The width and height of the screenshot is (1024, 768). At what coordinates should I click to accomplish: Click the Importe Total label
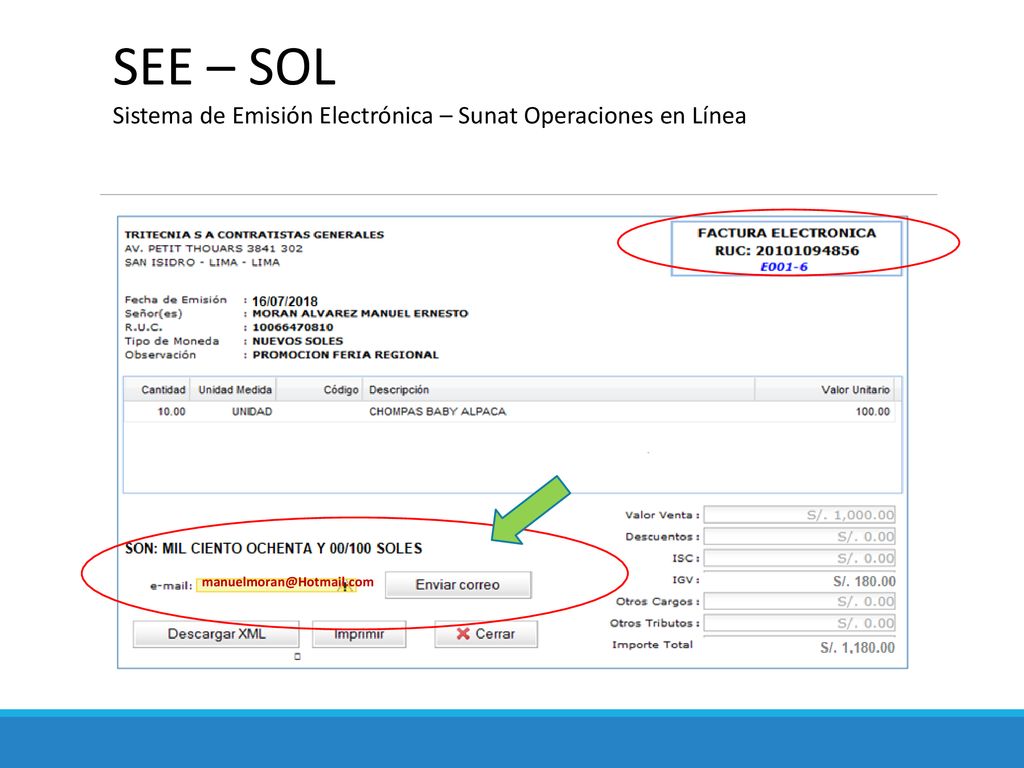tap(652, 645)
